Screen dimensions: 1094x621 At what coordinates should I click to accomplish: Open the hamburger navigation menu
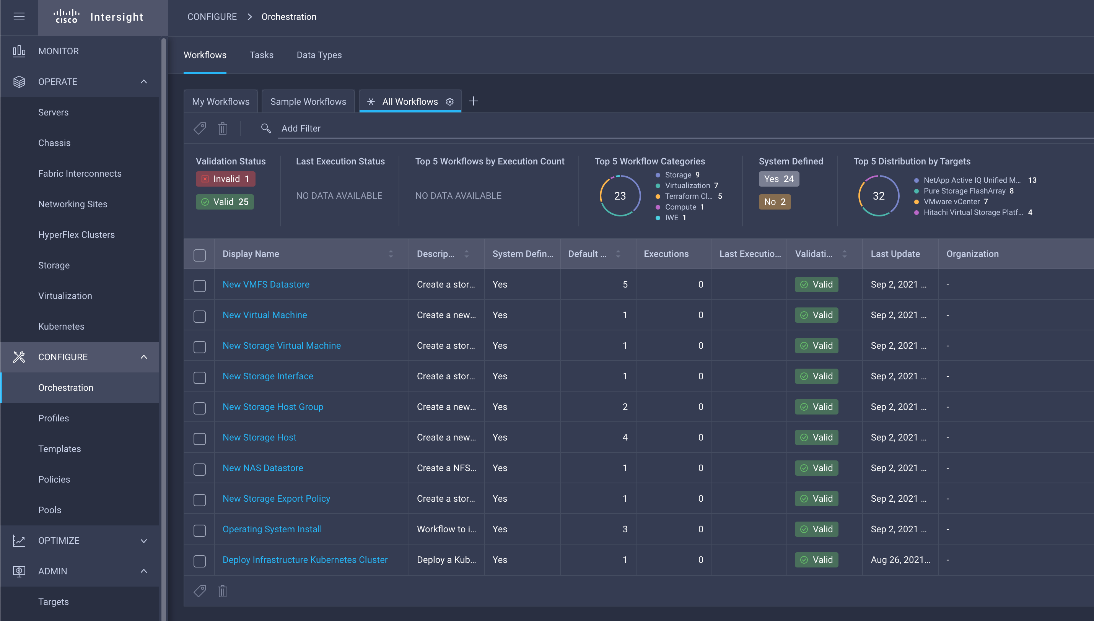pyautogui.click(x=19, y=17)
